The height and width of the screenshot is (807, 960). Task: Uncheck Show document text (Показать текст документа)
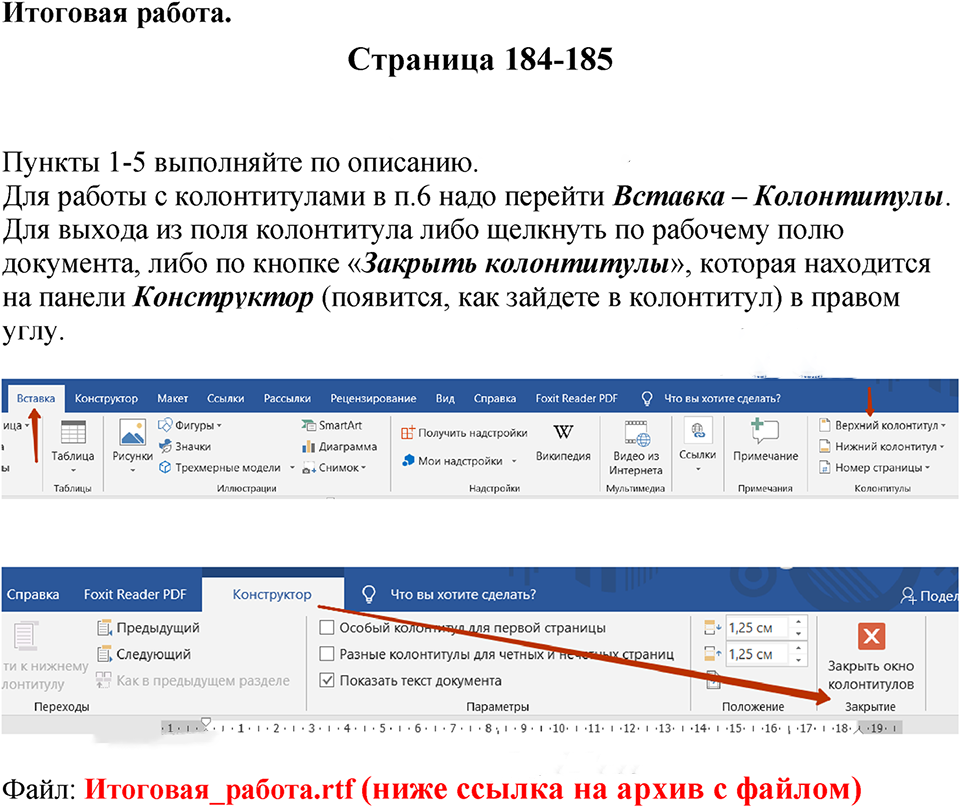coord(327,680)
